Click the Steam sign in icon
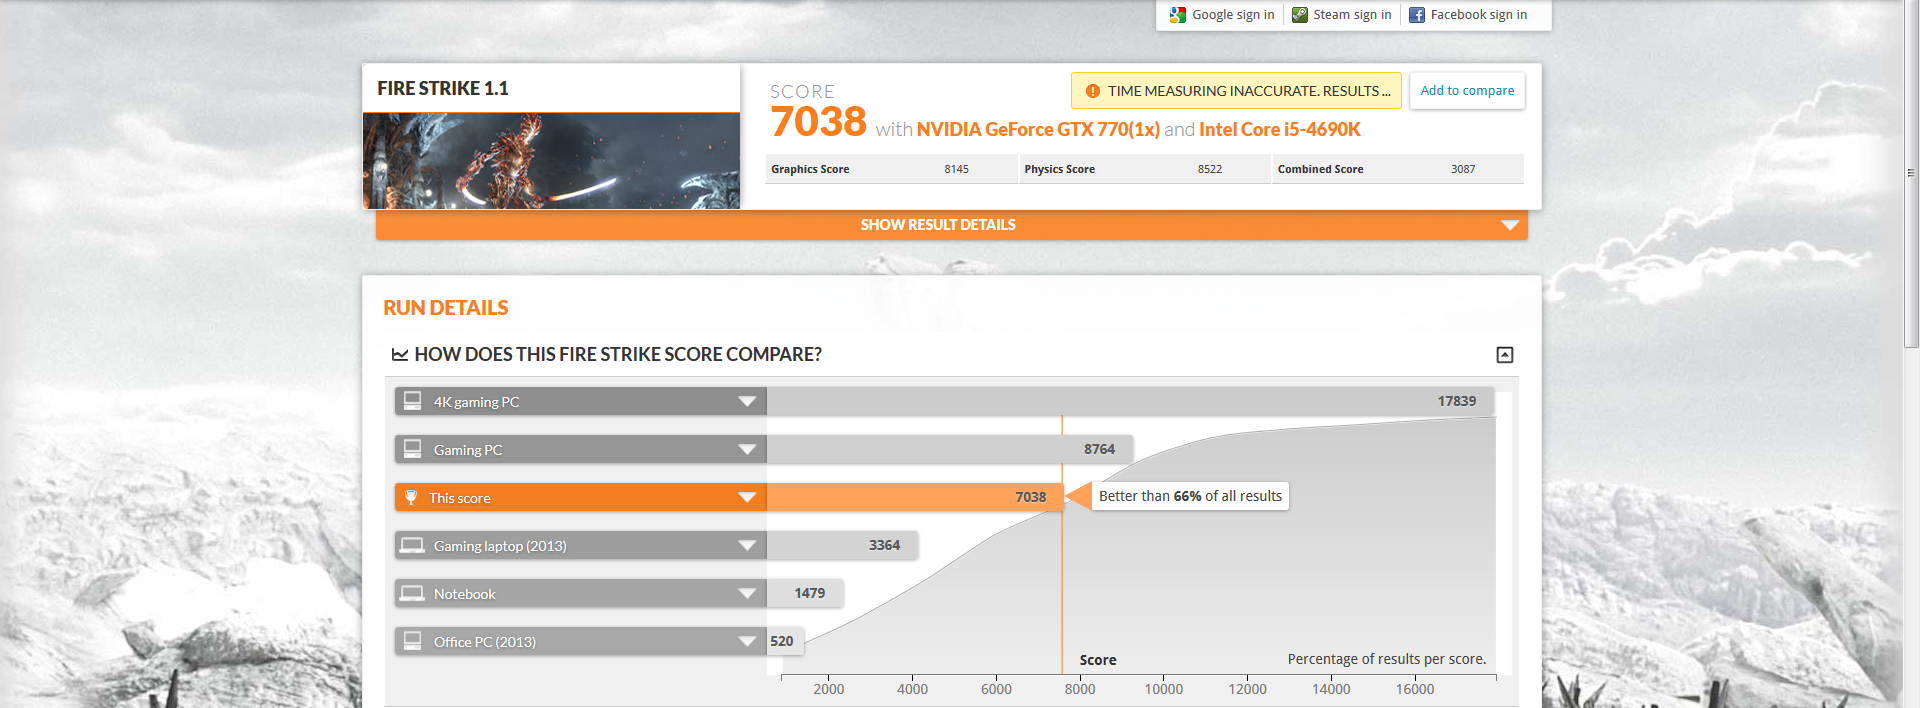 click(1300, 15)
